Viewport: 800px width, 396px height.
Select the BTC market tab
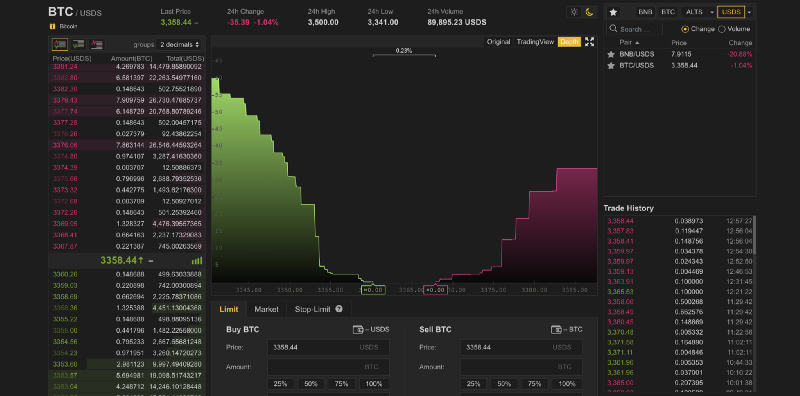point(667,12)
